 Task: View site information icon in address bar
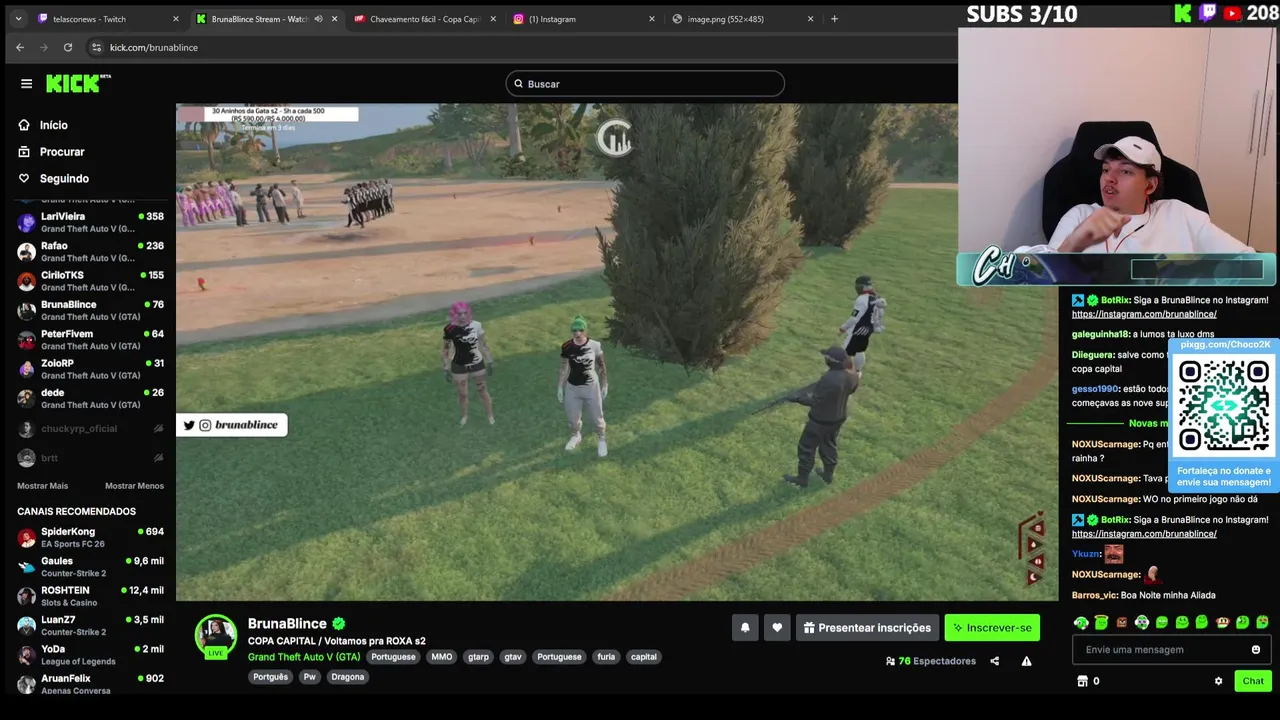click(96, 47)
